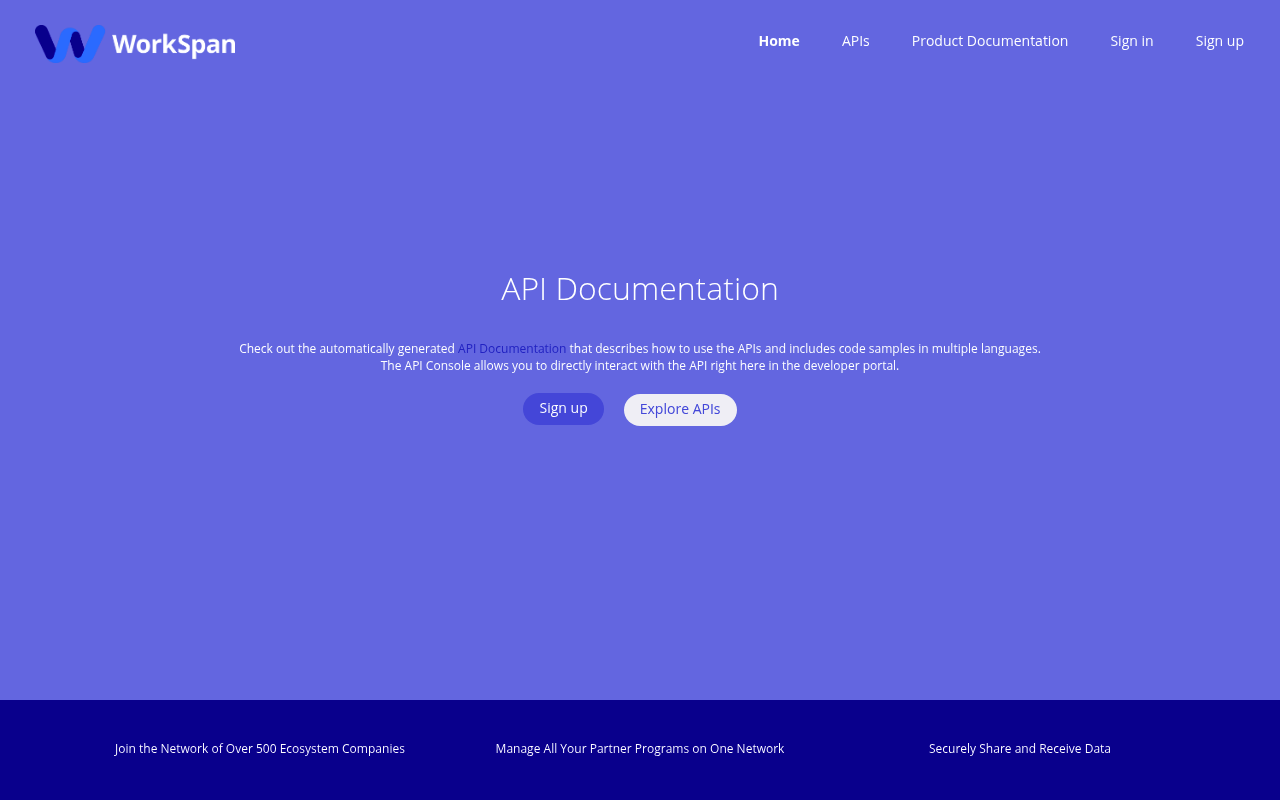Follow the inline API Documentation link
1280x800 pixels.
512,349
